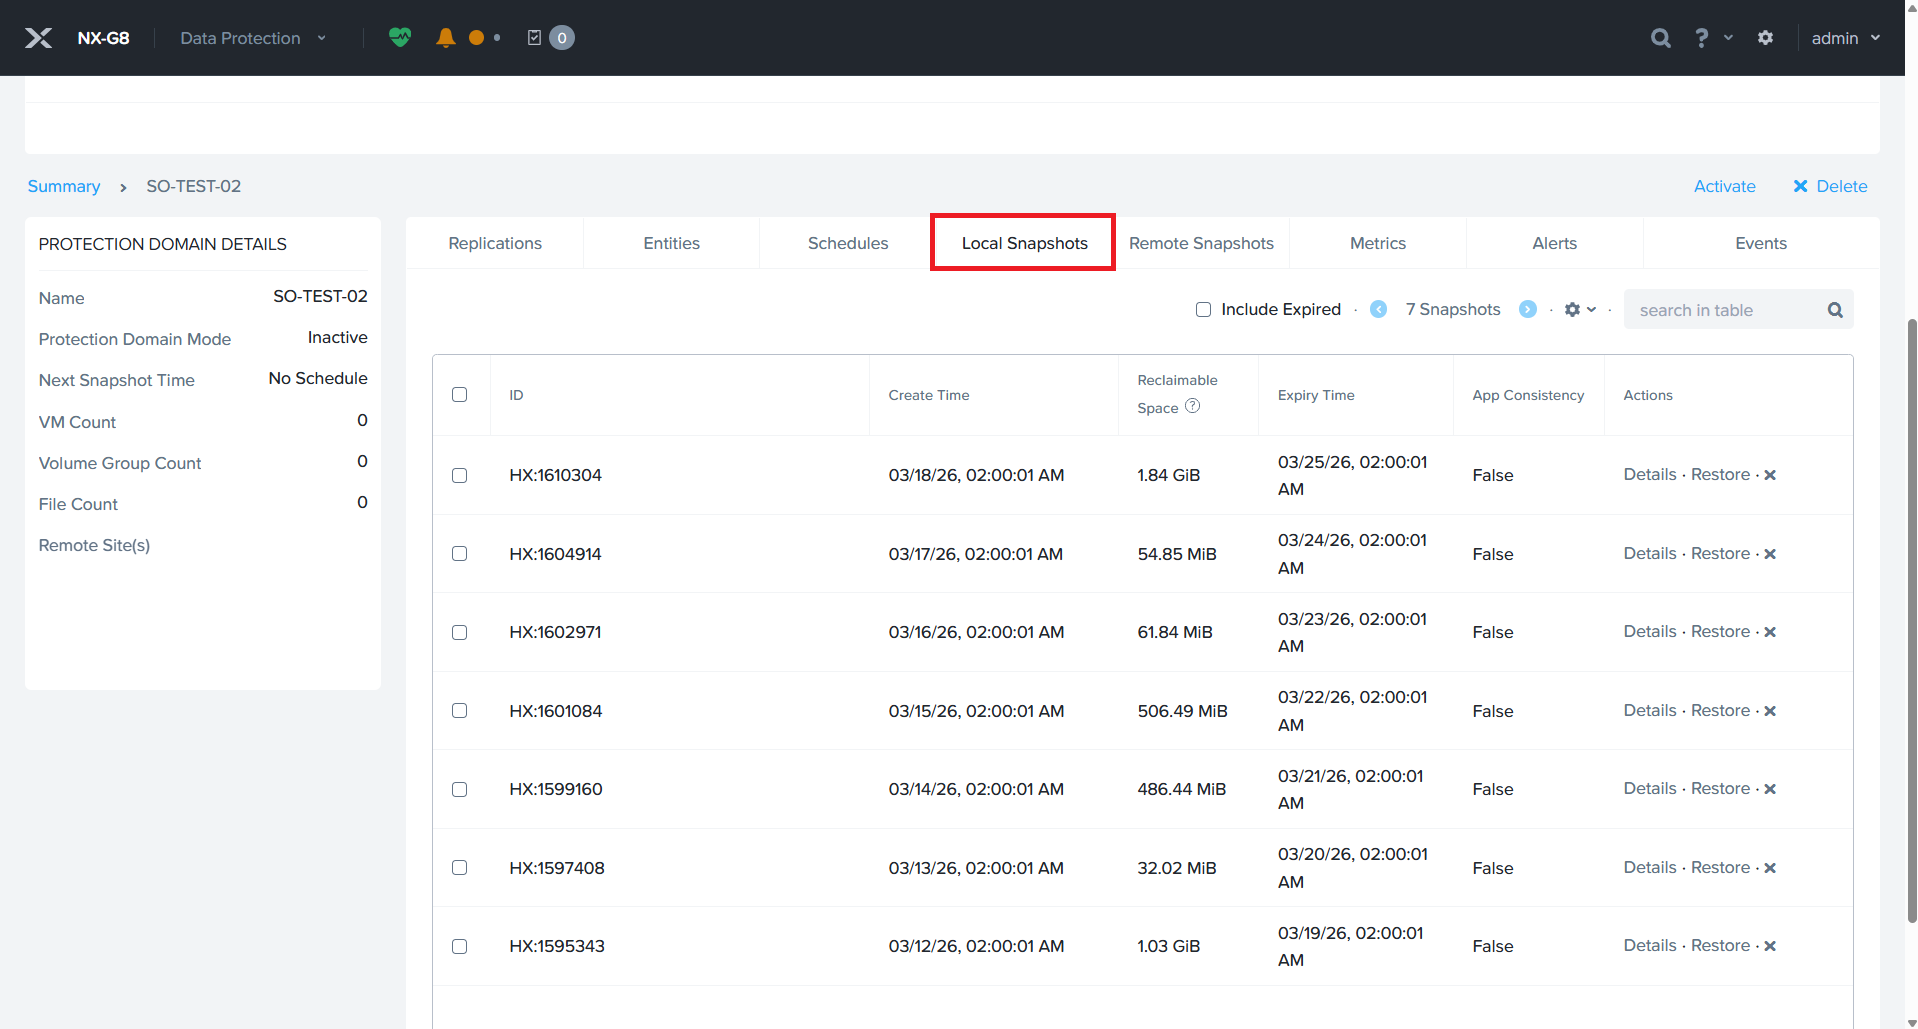Viewport: 1918px width, 1029px height.
Task: Switch to the Remote Snapshots tab
Action: pos(1201,243)
